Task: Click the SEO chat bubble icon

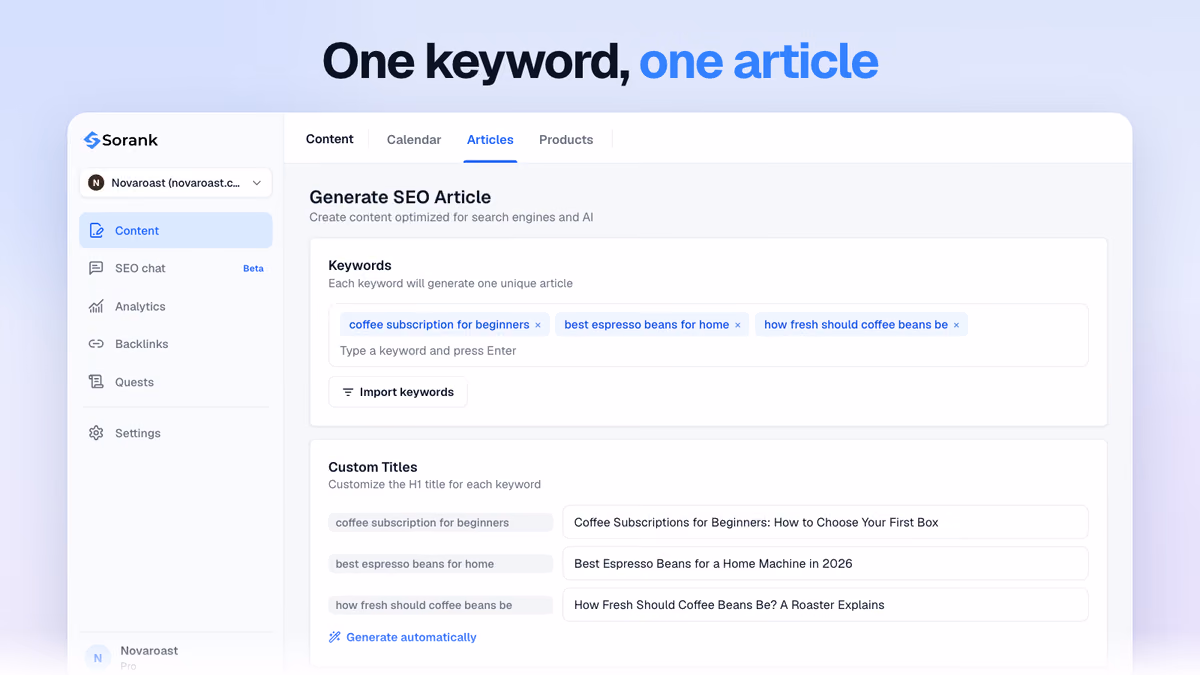Action: tap(96, 268)
